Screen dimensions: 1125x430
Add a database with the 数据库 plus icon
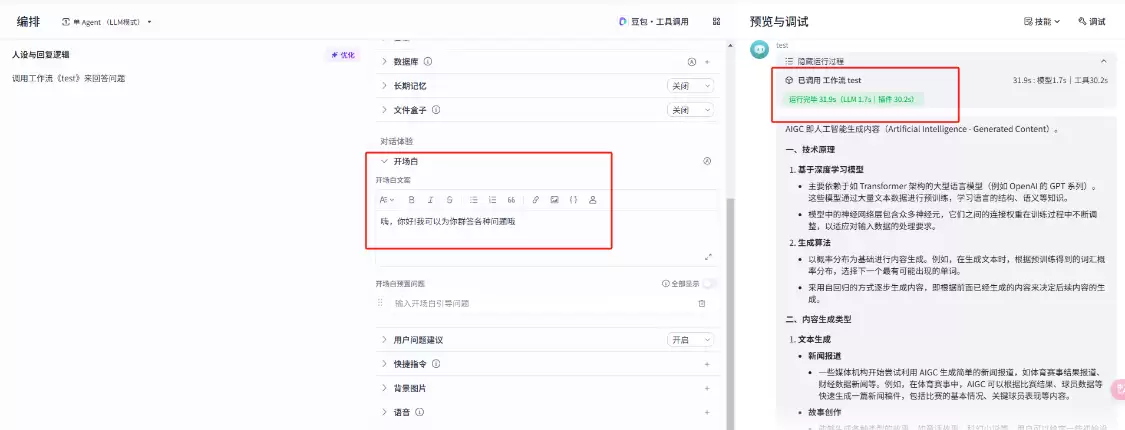[707, 62]
